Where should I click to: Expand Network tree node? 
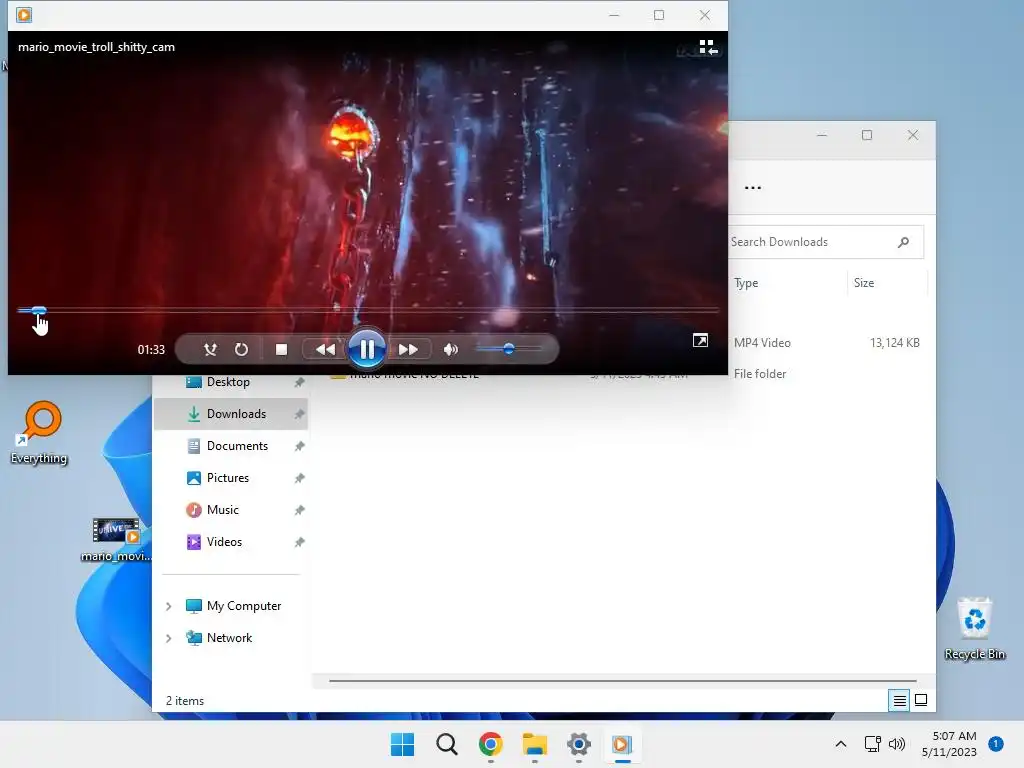(x=168, y=638)
